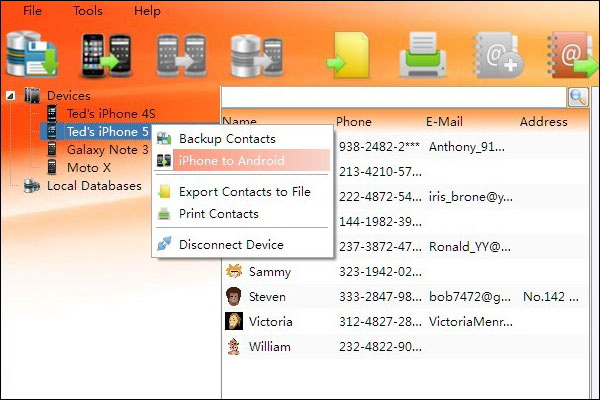Screen dimensions: 600x400
Task: Choose Disconnect Device option
Action: click(x=243, y=244)
